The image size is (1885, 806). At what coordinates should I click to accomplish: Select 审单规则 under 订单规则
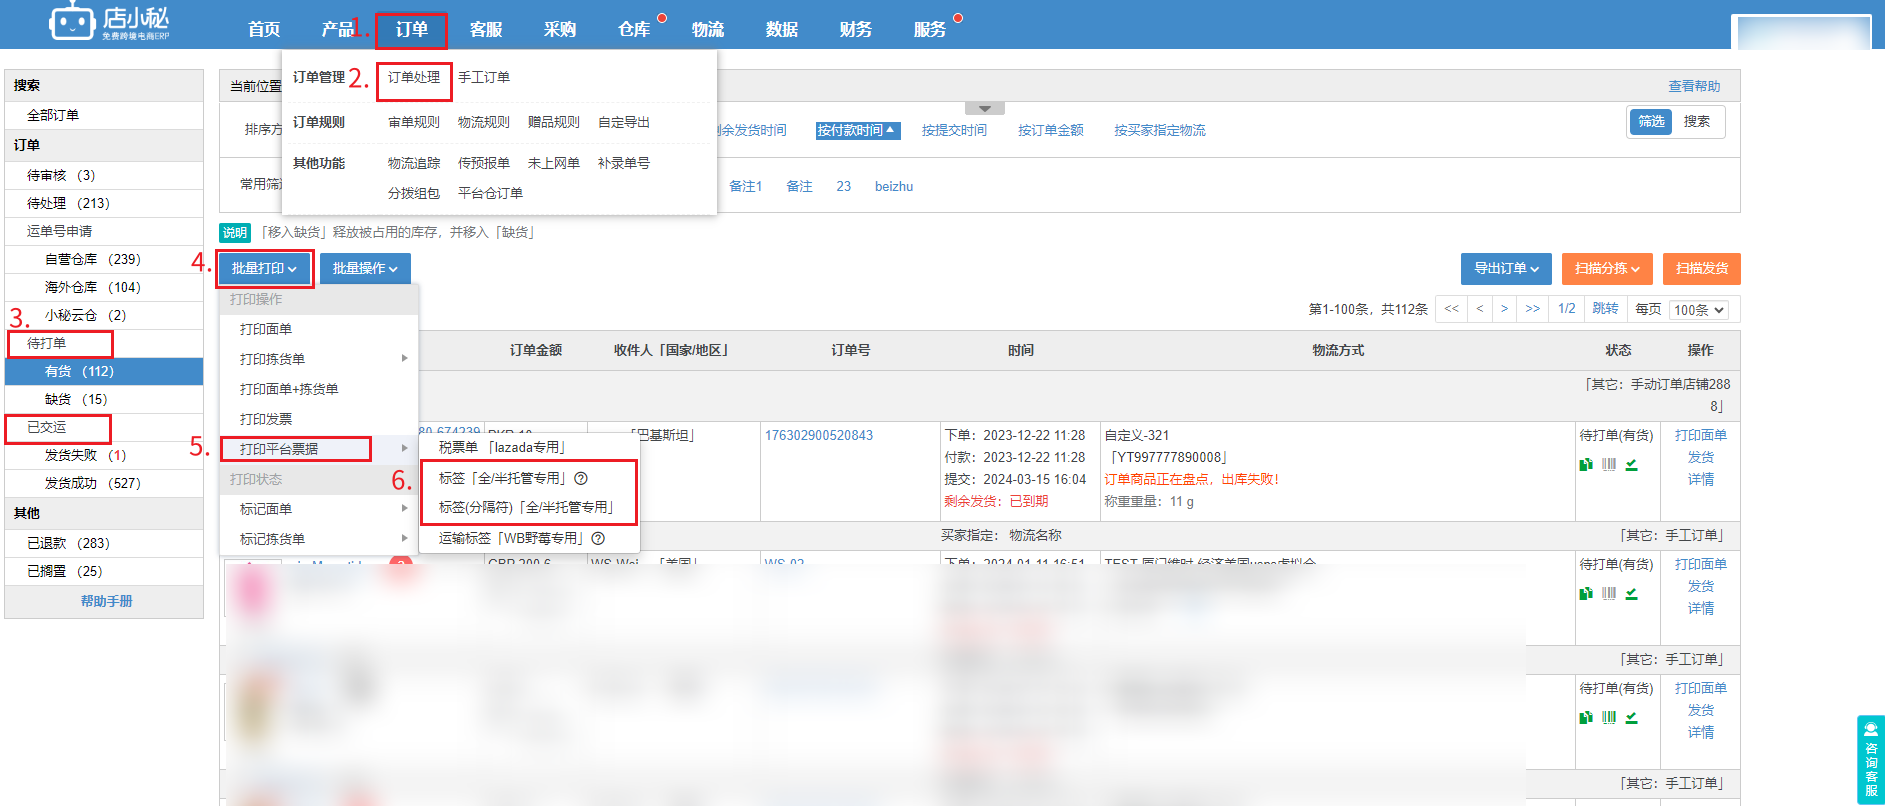tap(414, 122)
